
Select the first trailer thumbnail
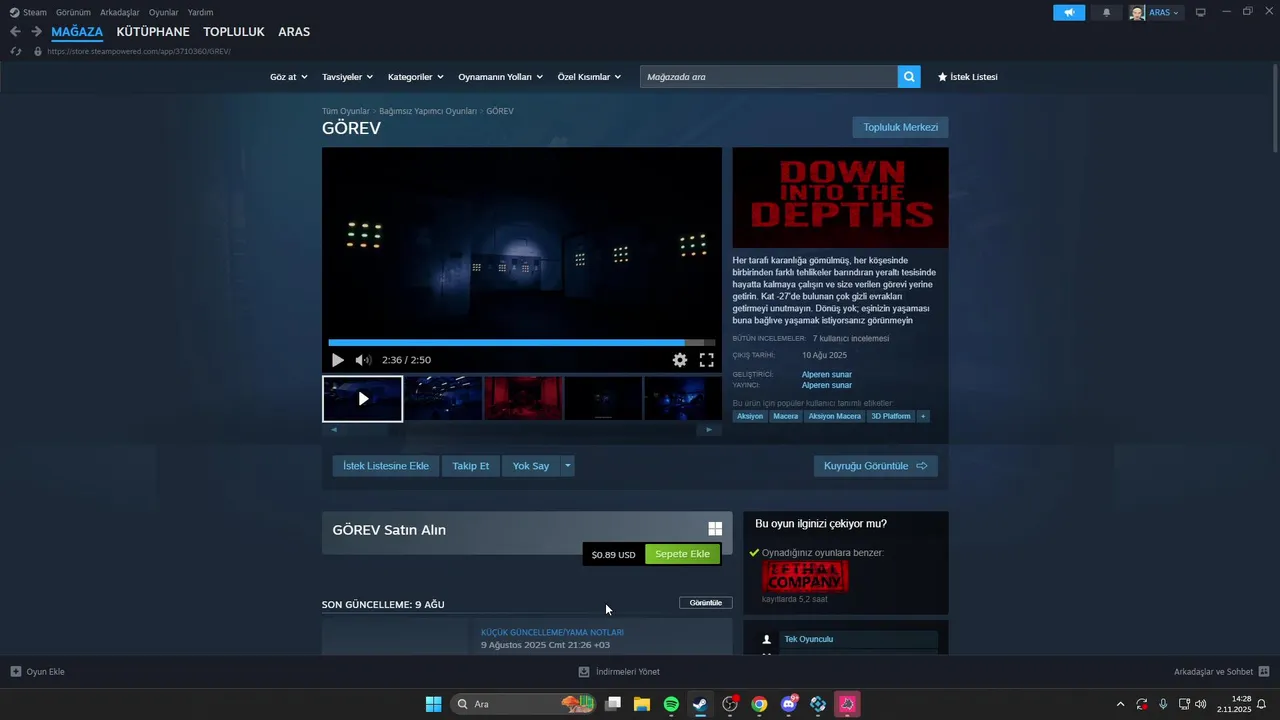click(x=363, y=399)
